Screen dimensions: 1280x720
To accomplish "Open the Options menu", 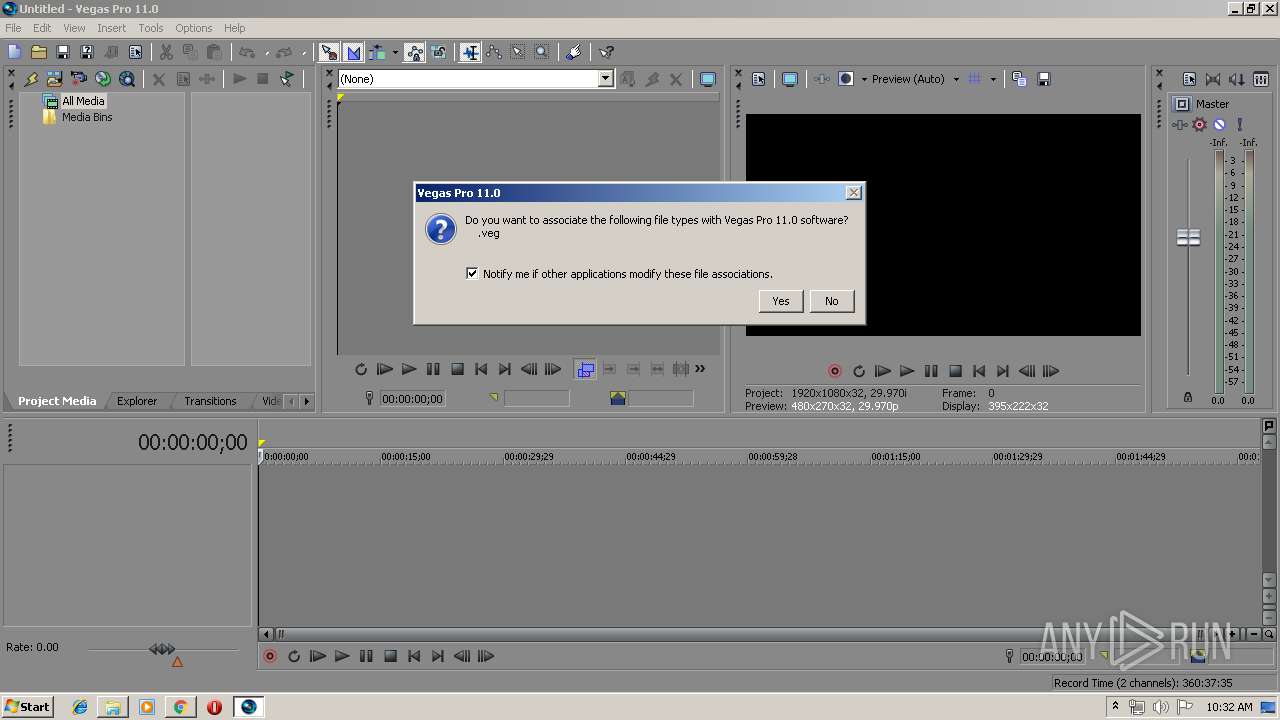I will point(193,28).
